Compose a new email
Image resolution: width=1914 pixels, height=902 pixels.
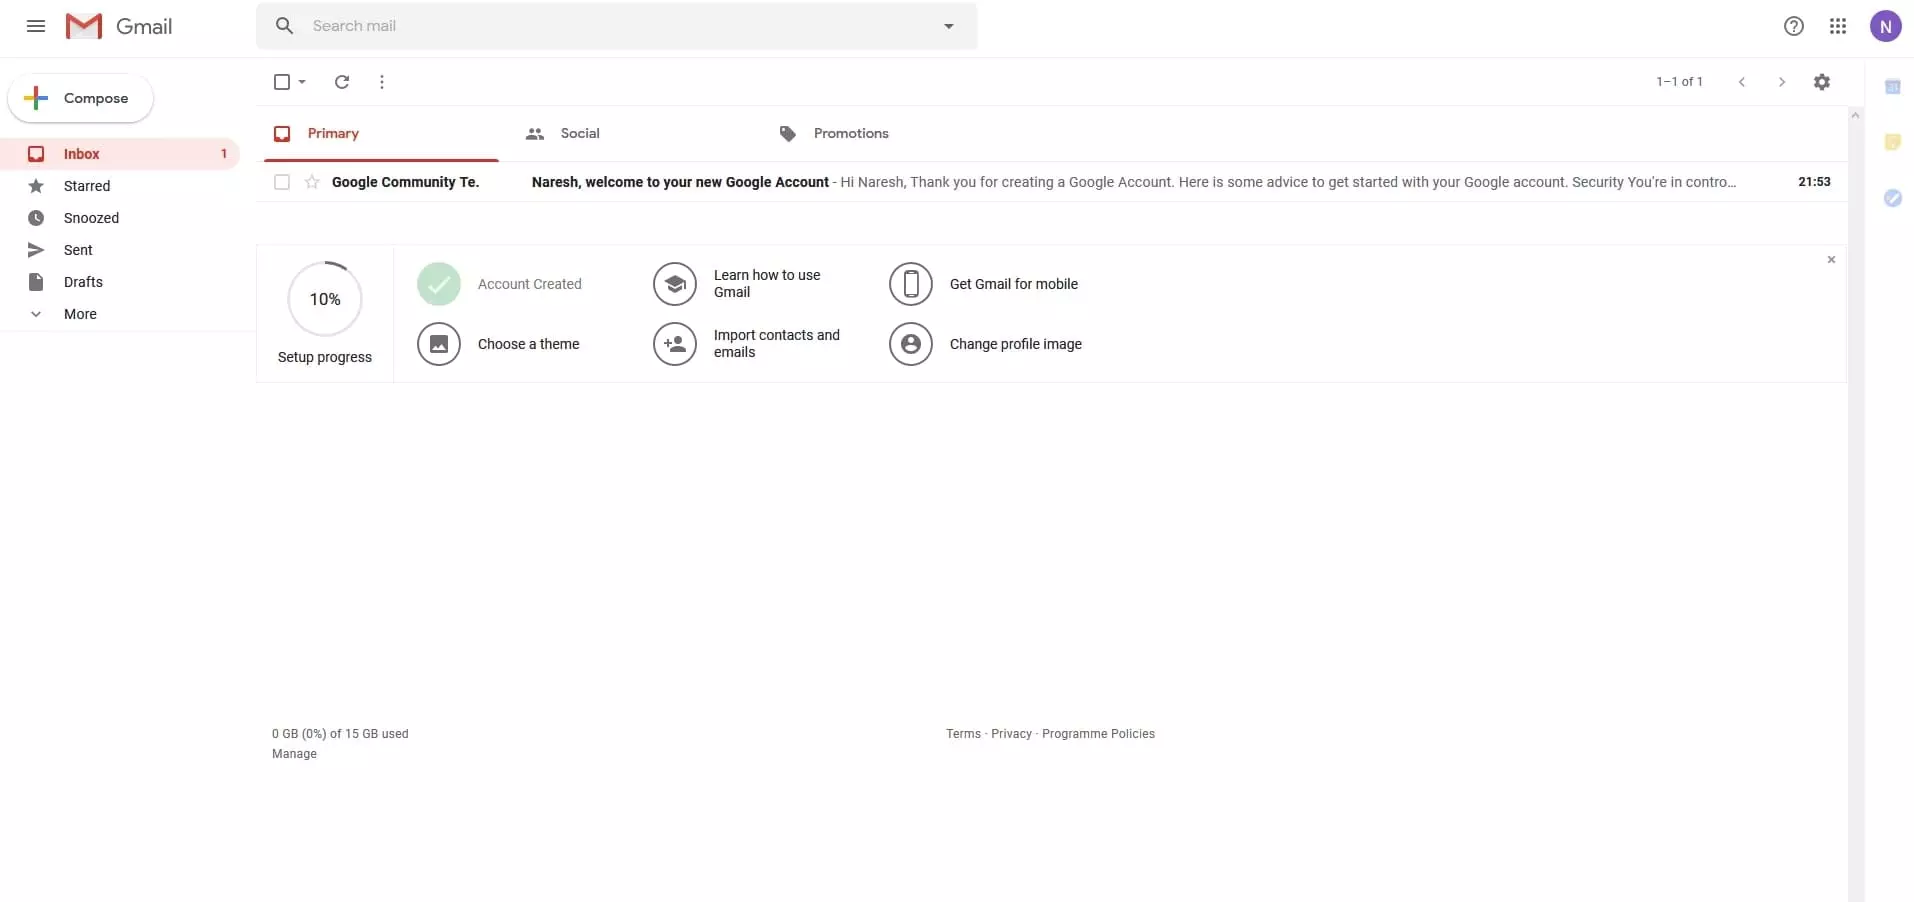80,98
